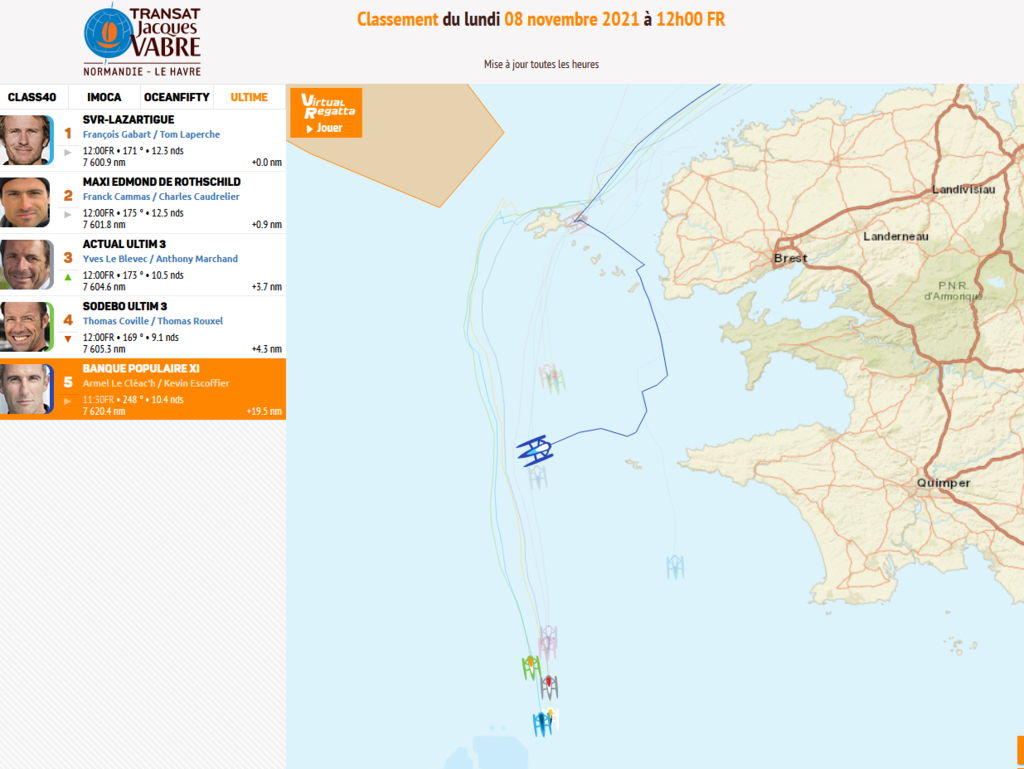
Task: Open SVR-LAZARTIGUE skipper photo
Action: click(x=26, y=140)
